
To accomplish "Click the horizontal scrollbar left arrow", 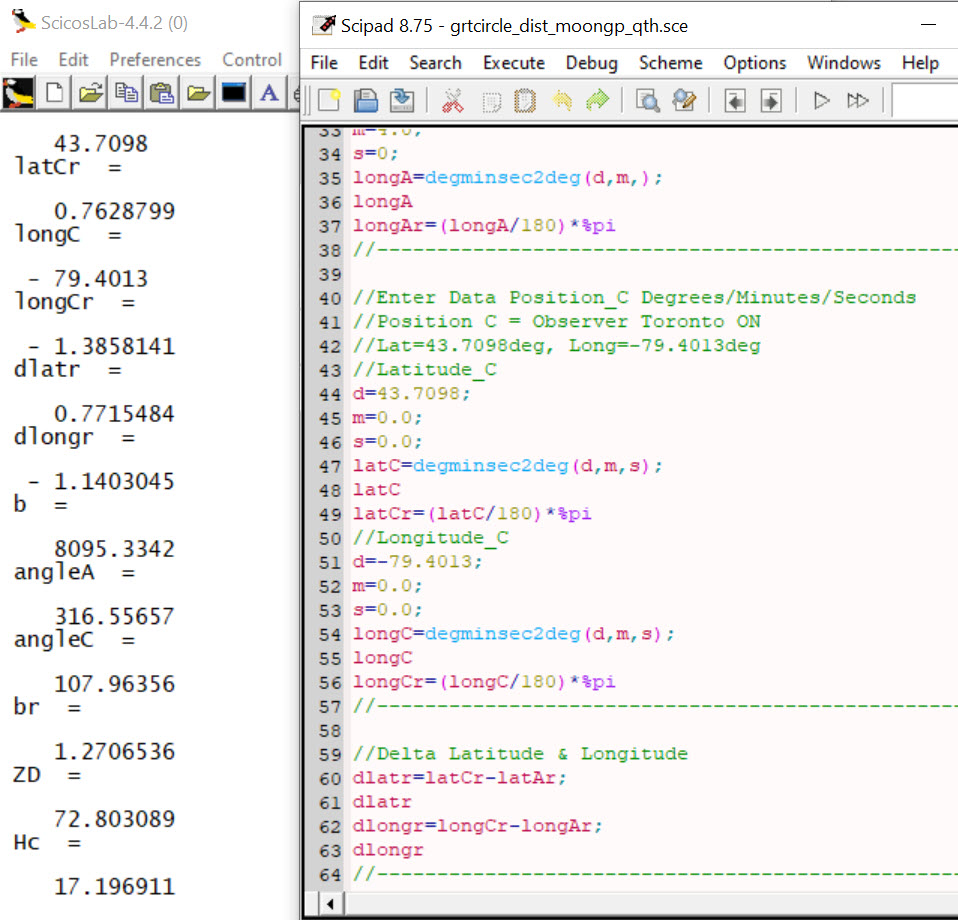I will point(330,904).
